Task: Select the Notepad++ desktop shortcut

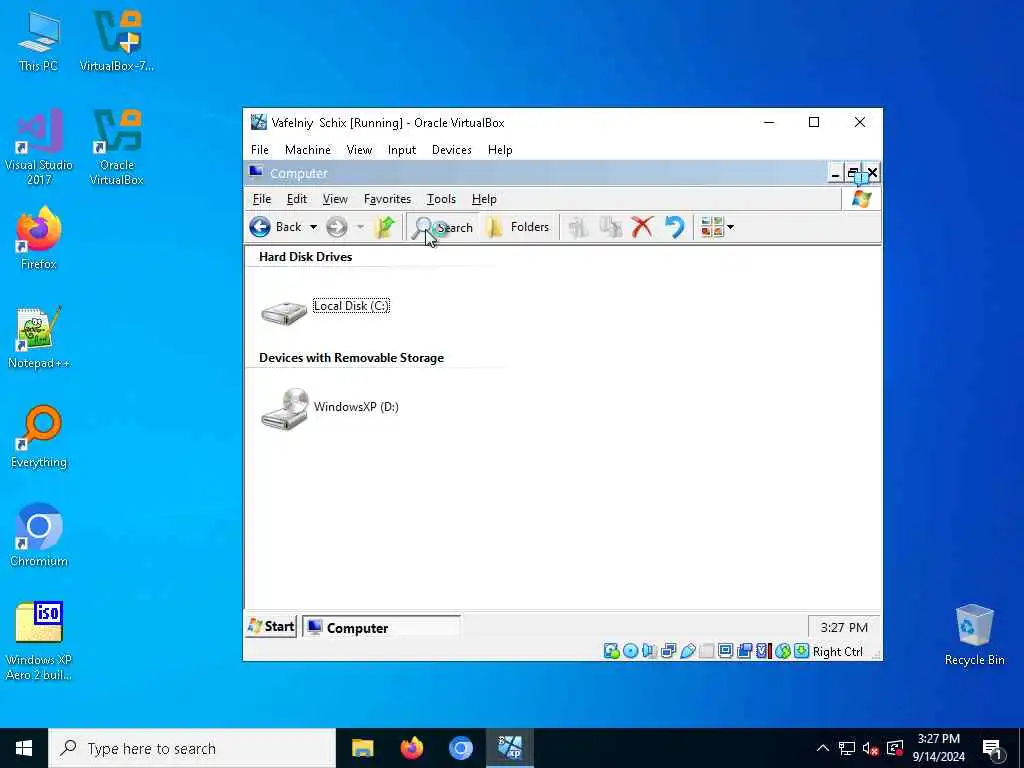Action: (x=39, y=338)
